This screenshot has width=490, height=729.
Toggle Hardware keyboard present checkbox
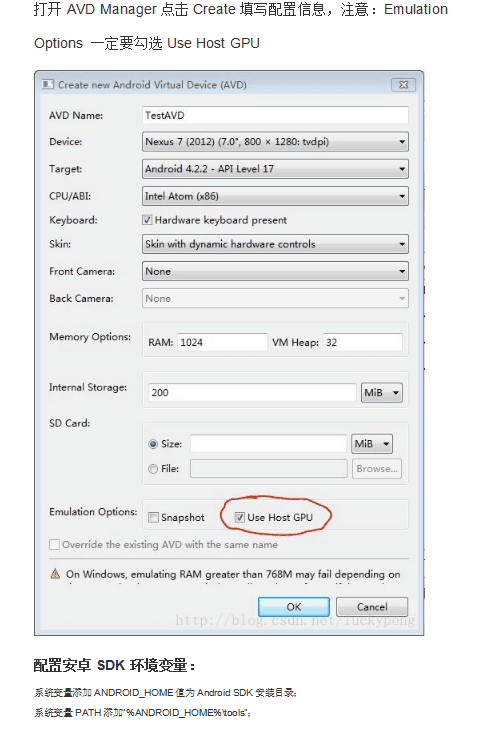coord(147,220)
